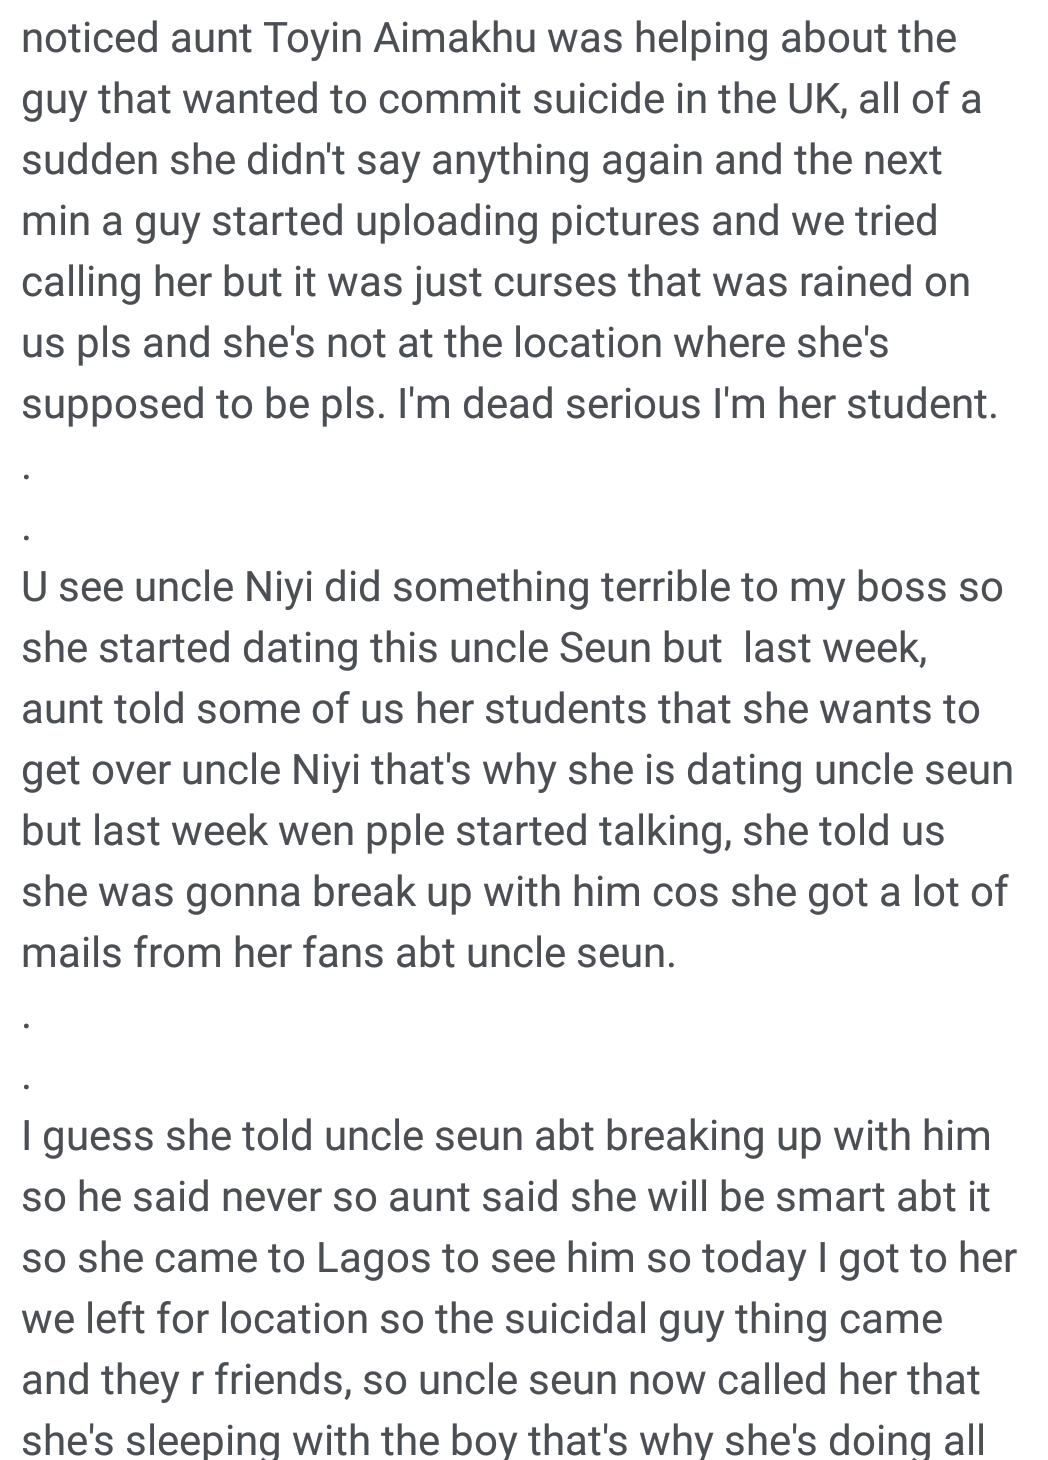
Task: Click the word "students" in second paragraph
Action: click(577, 709)
